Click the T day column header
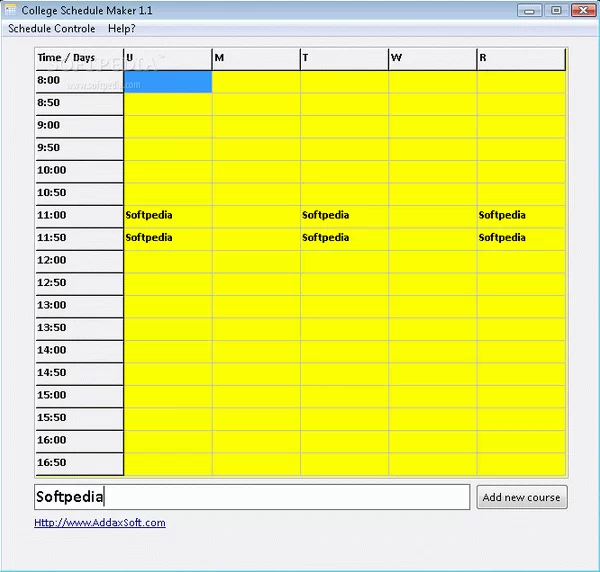600x572 pixels. coord(344,59)
